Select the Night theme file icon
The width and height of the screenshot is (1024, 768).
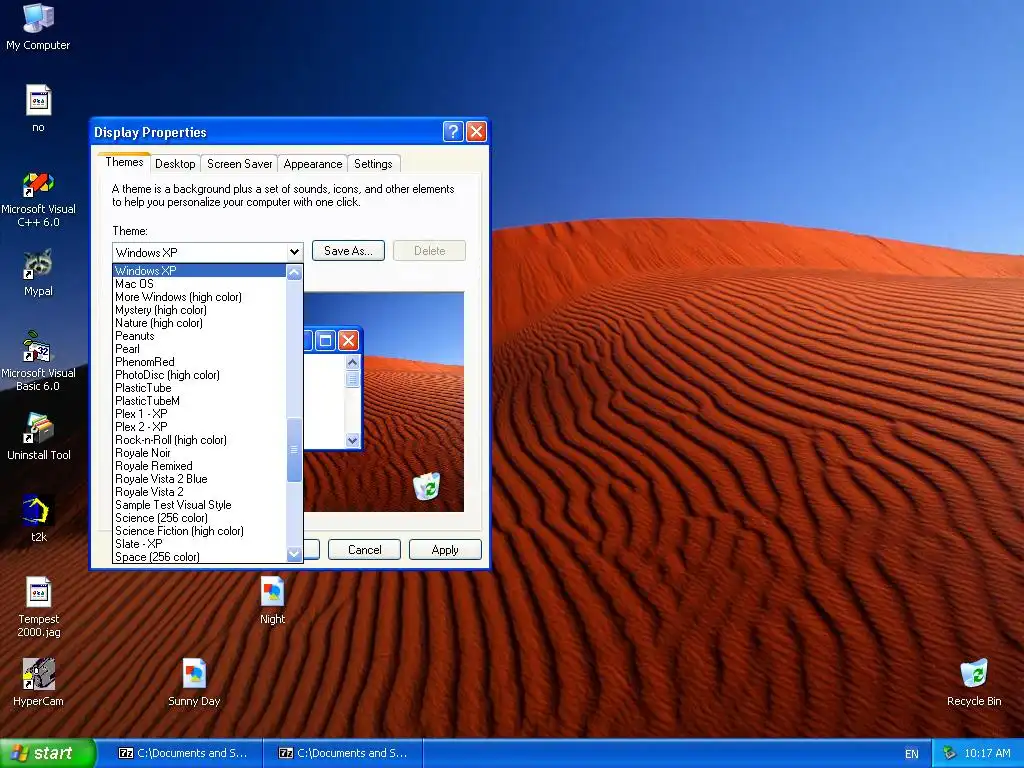tap(272, 601)
